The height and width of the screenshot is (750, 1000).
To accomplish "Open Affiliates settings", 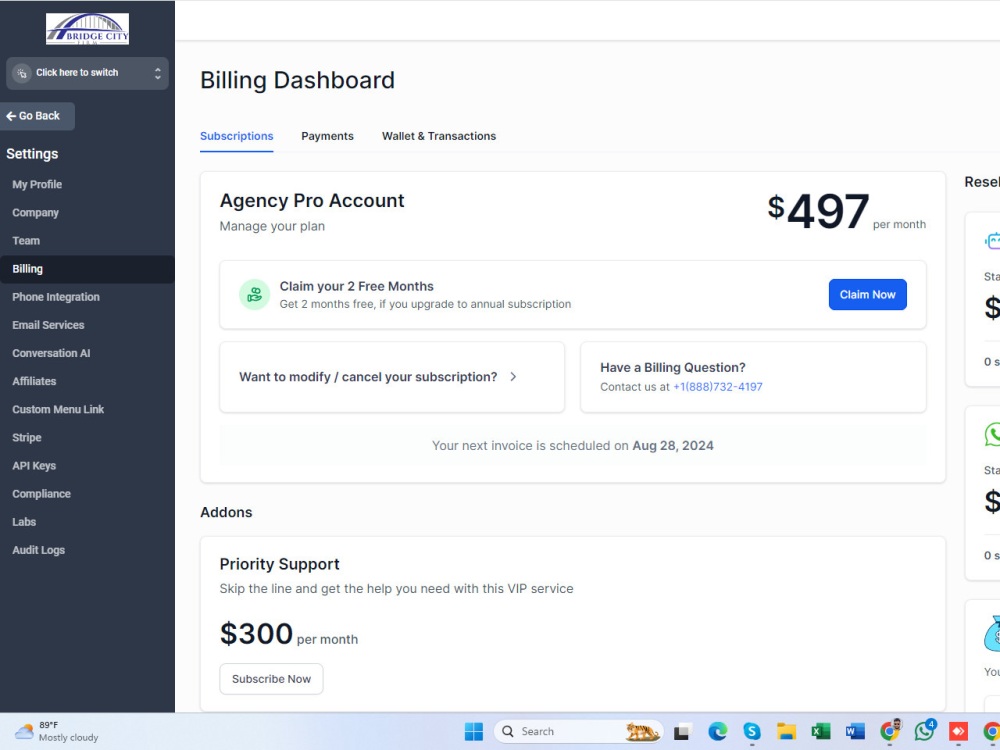I will click(34, 381).
